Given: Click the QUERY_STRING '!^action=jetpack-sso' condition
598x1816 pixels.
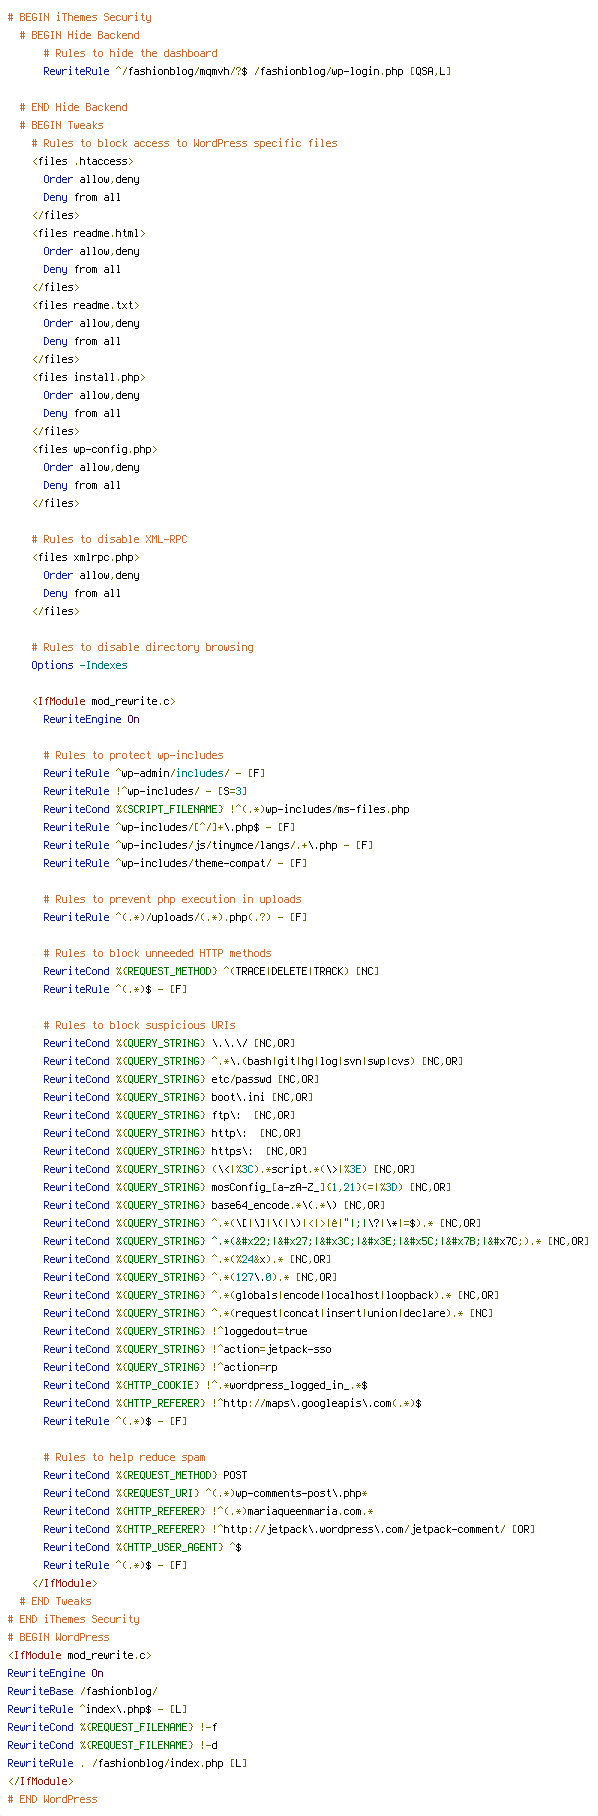Looking at the screenshot, I should click(187, 1349).
